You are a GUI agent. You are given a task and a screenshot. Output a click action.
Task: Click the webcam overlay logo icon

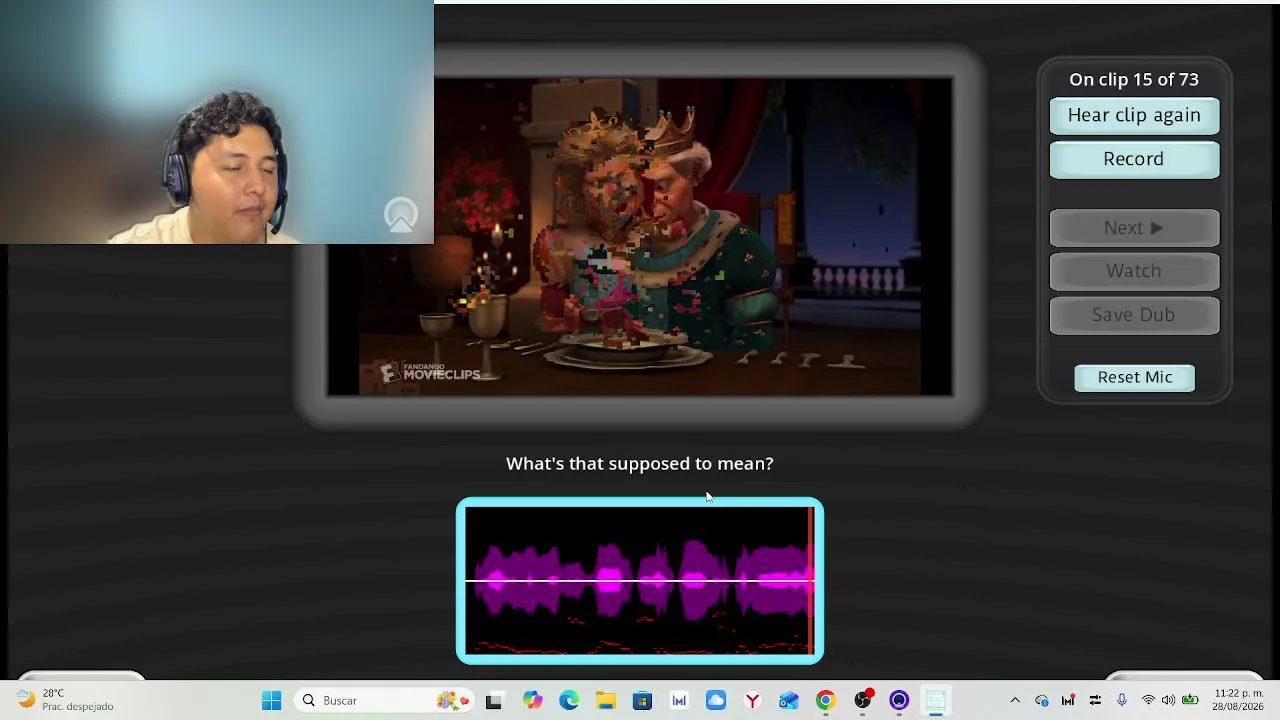401,216
